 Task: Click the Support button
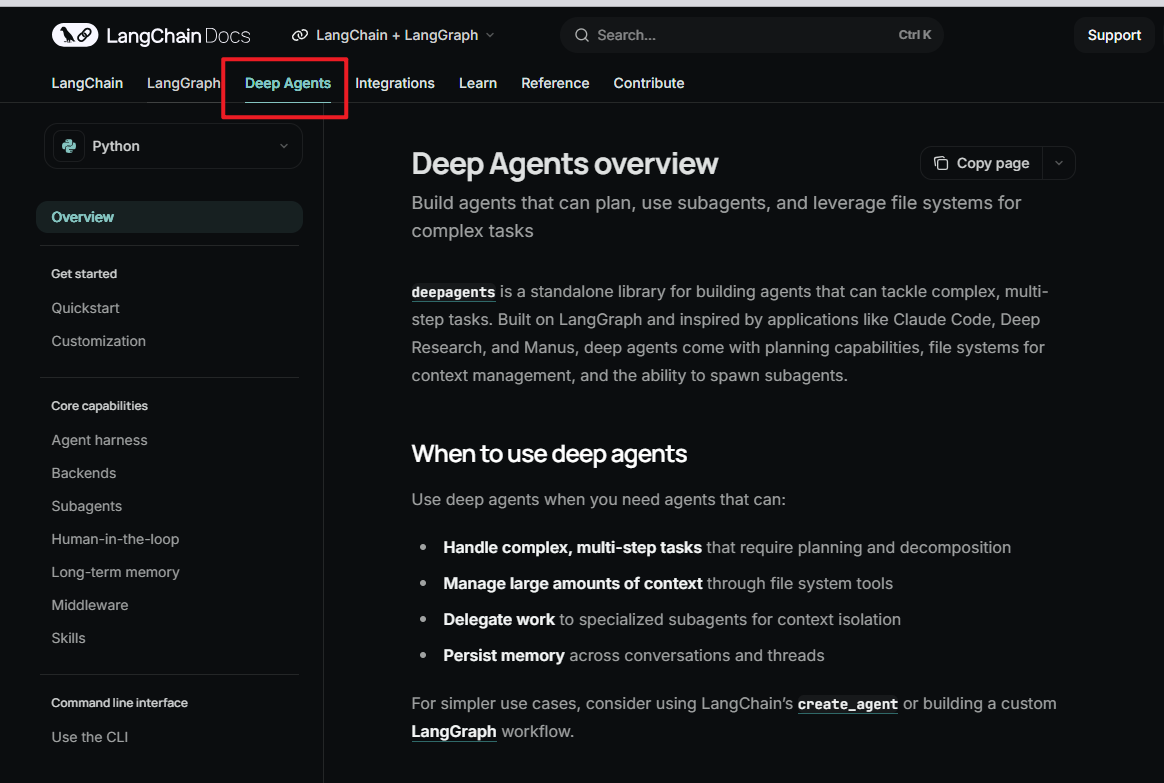[x=1114, y=36]
